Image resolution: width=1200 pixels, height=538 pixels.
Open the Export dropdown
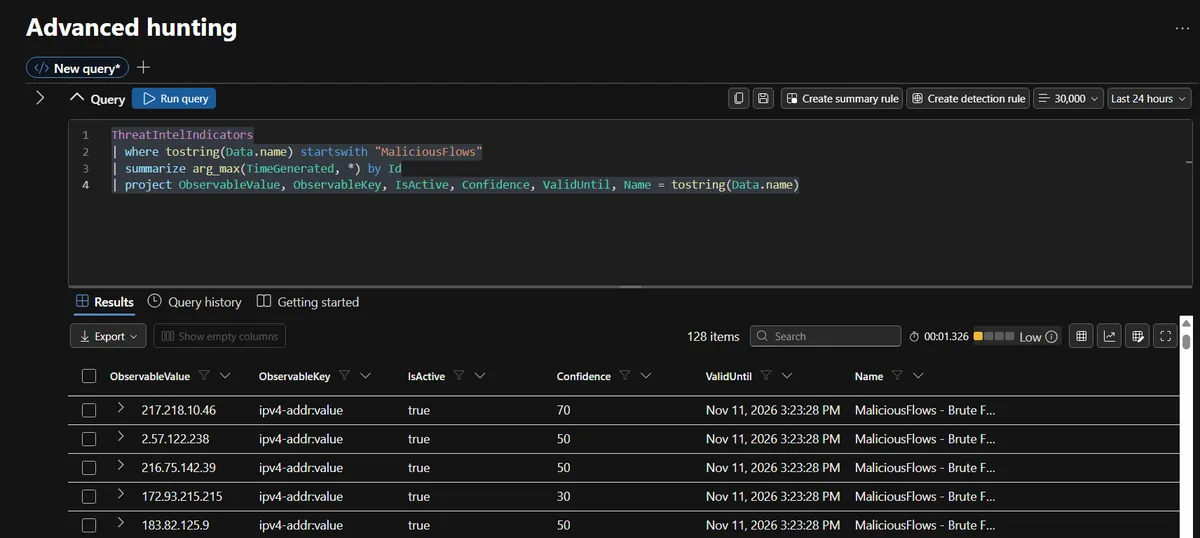point(108,337)
